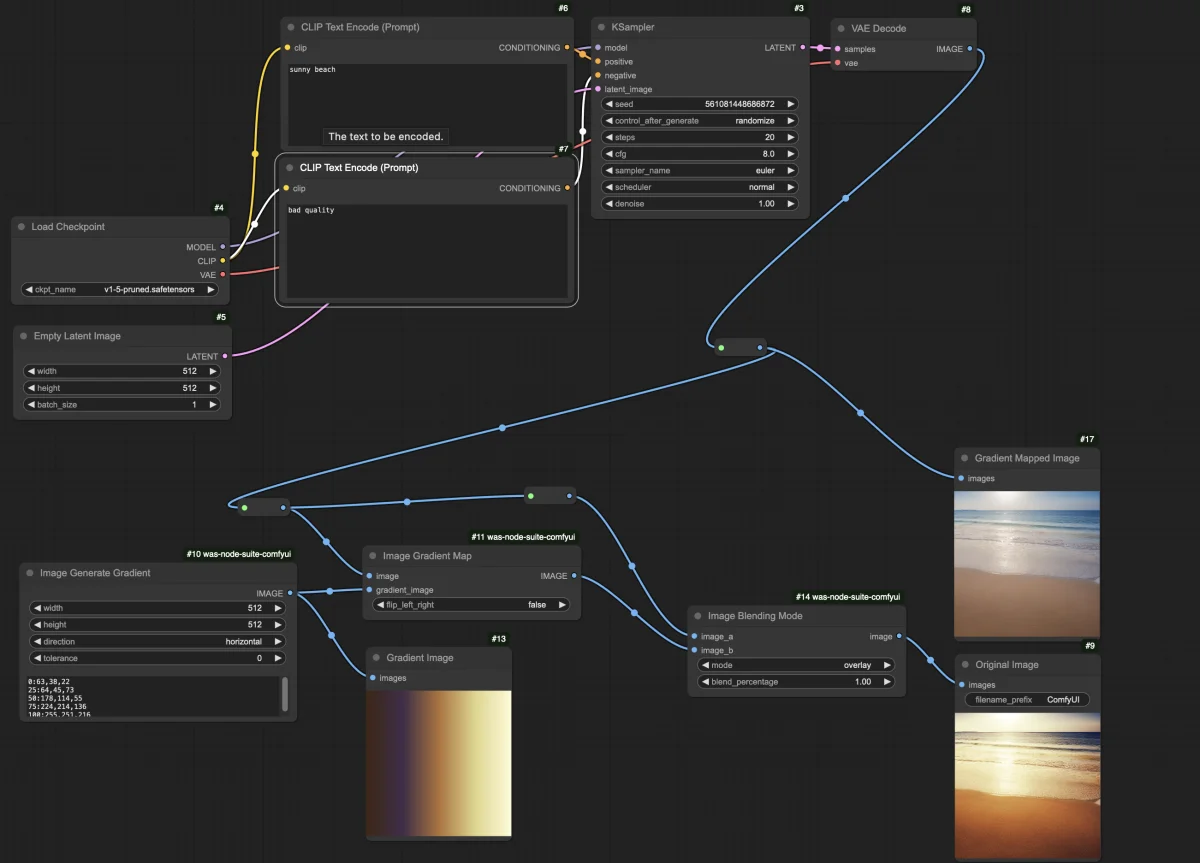Increase the tolerance value with right arrow
1200x863 pixels.
point(277,658)
